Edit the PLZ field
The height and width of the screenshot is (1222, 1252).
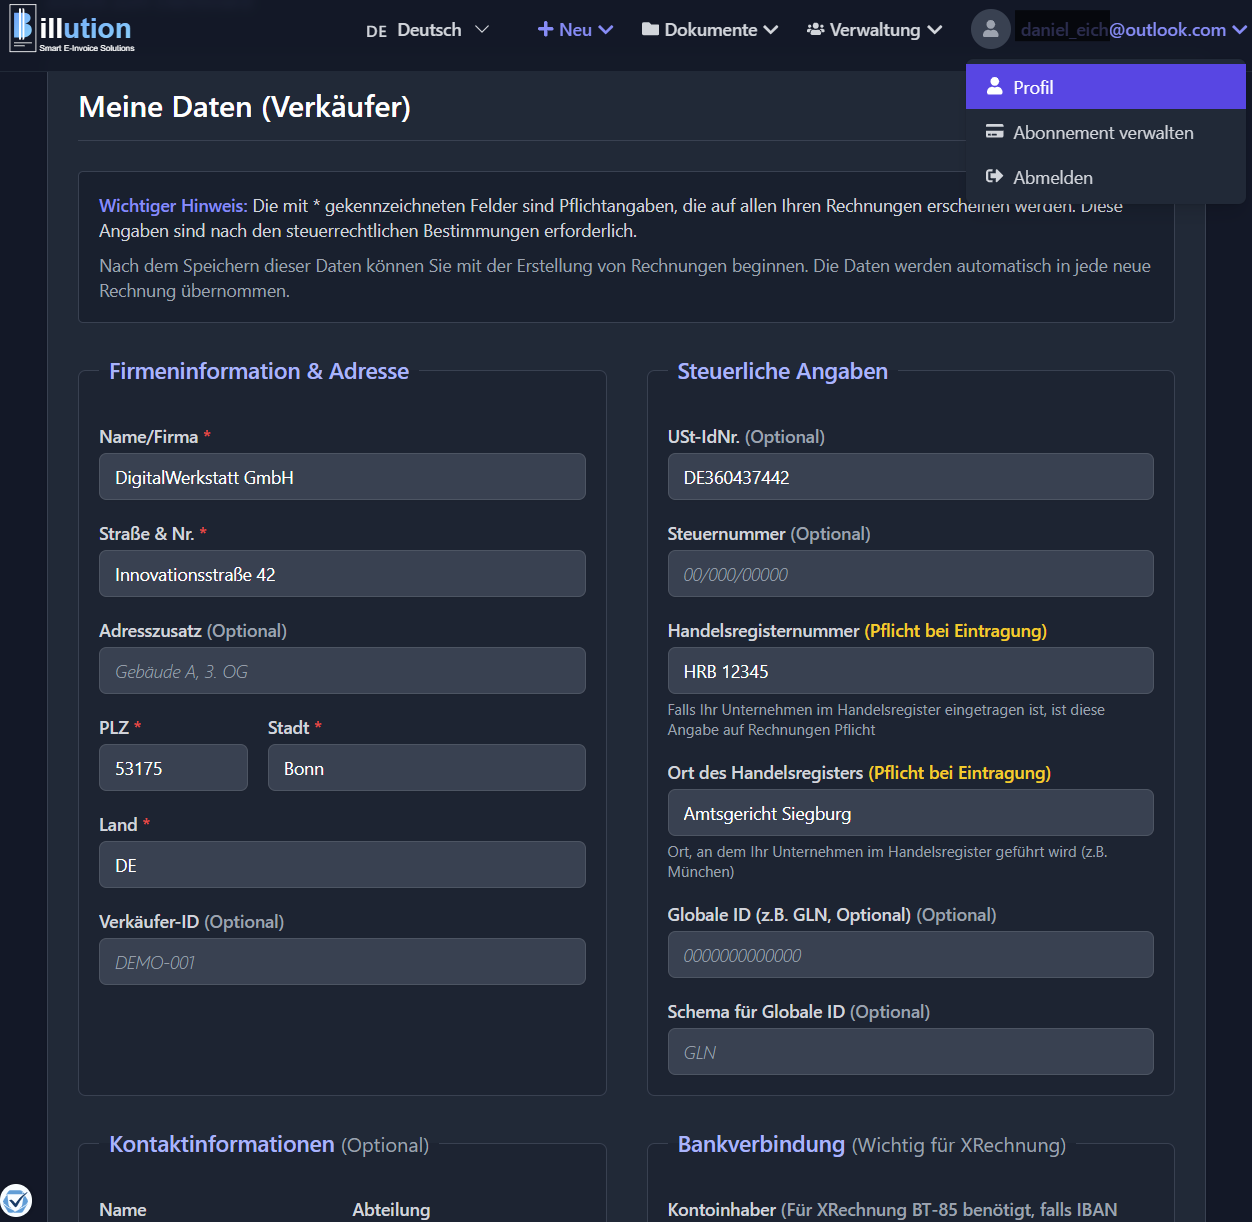click(173, 768)
